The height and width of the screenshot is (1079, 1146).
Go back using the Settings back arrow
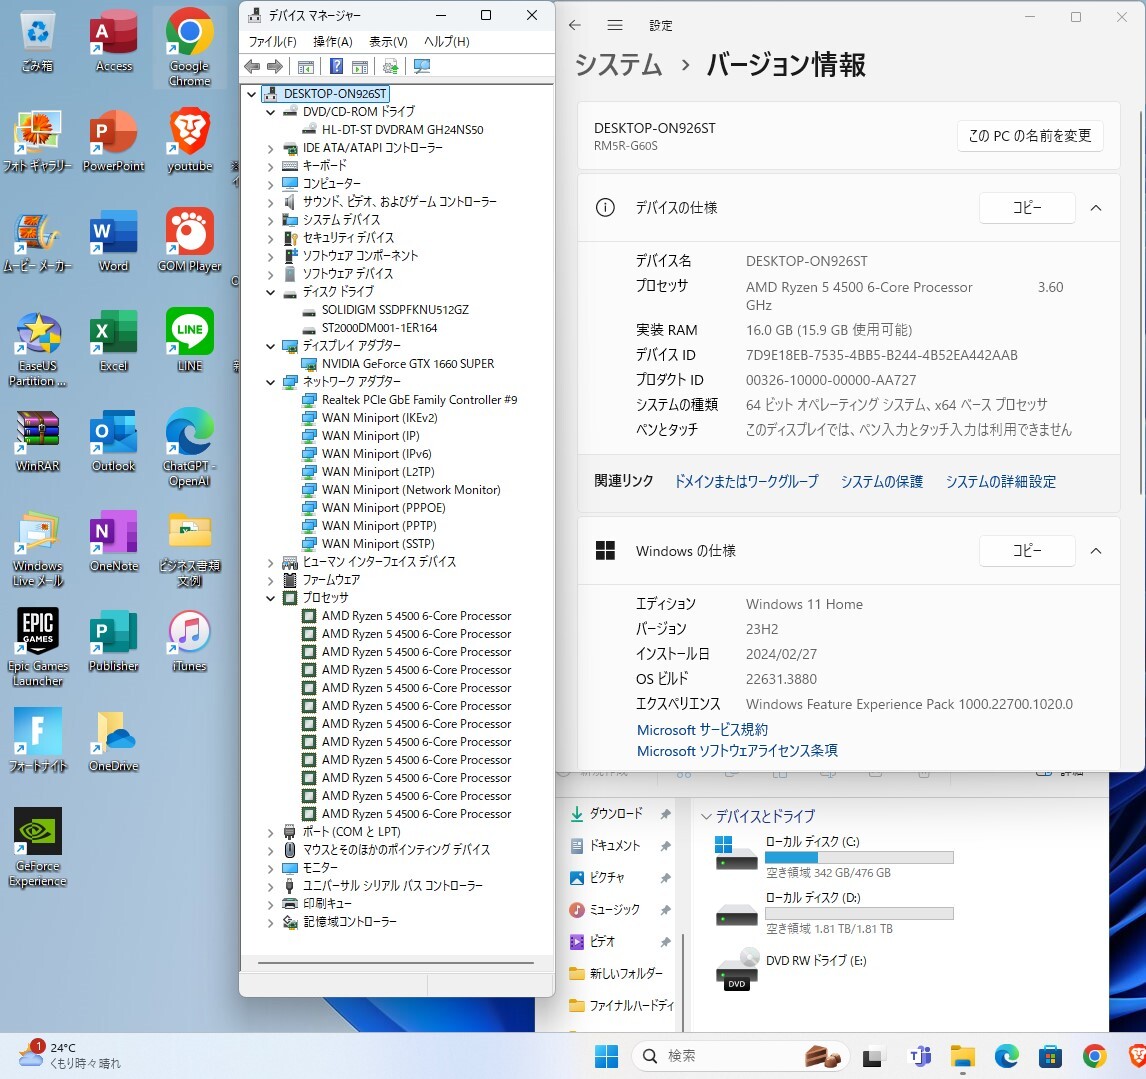coord(575,26)
